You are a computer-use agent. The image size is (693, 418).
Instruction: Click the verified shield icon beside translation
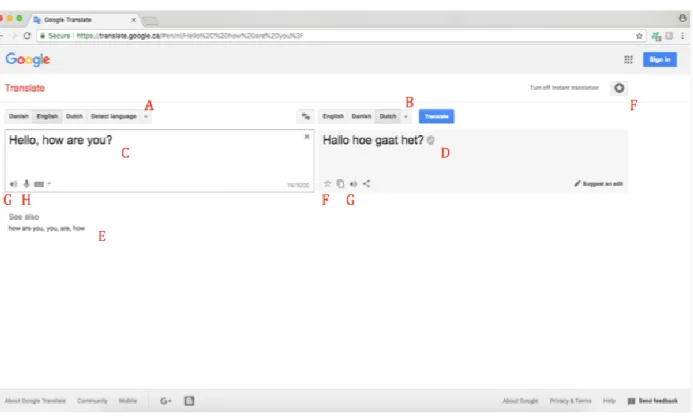430,140
